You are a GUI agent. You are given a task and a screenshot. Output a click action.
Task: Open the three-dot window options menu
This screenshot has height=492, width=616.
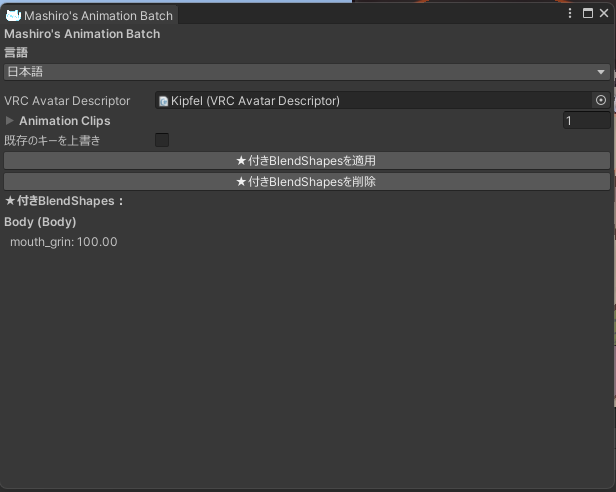[x=571, y=14]
